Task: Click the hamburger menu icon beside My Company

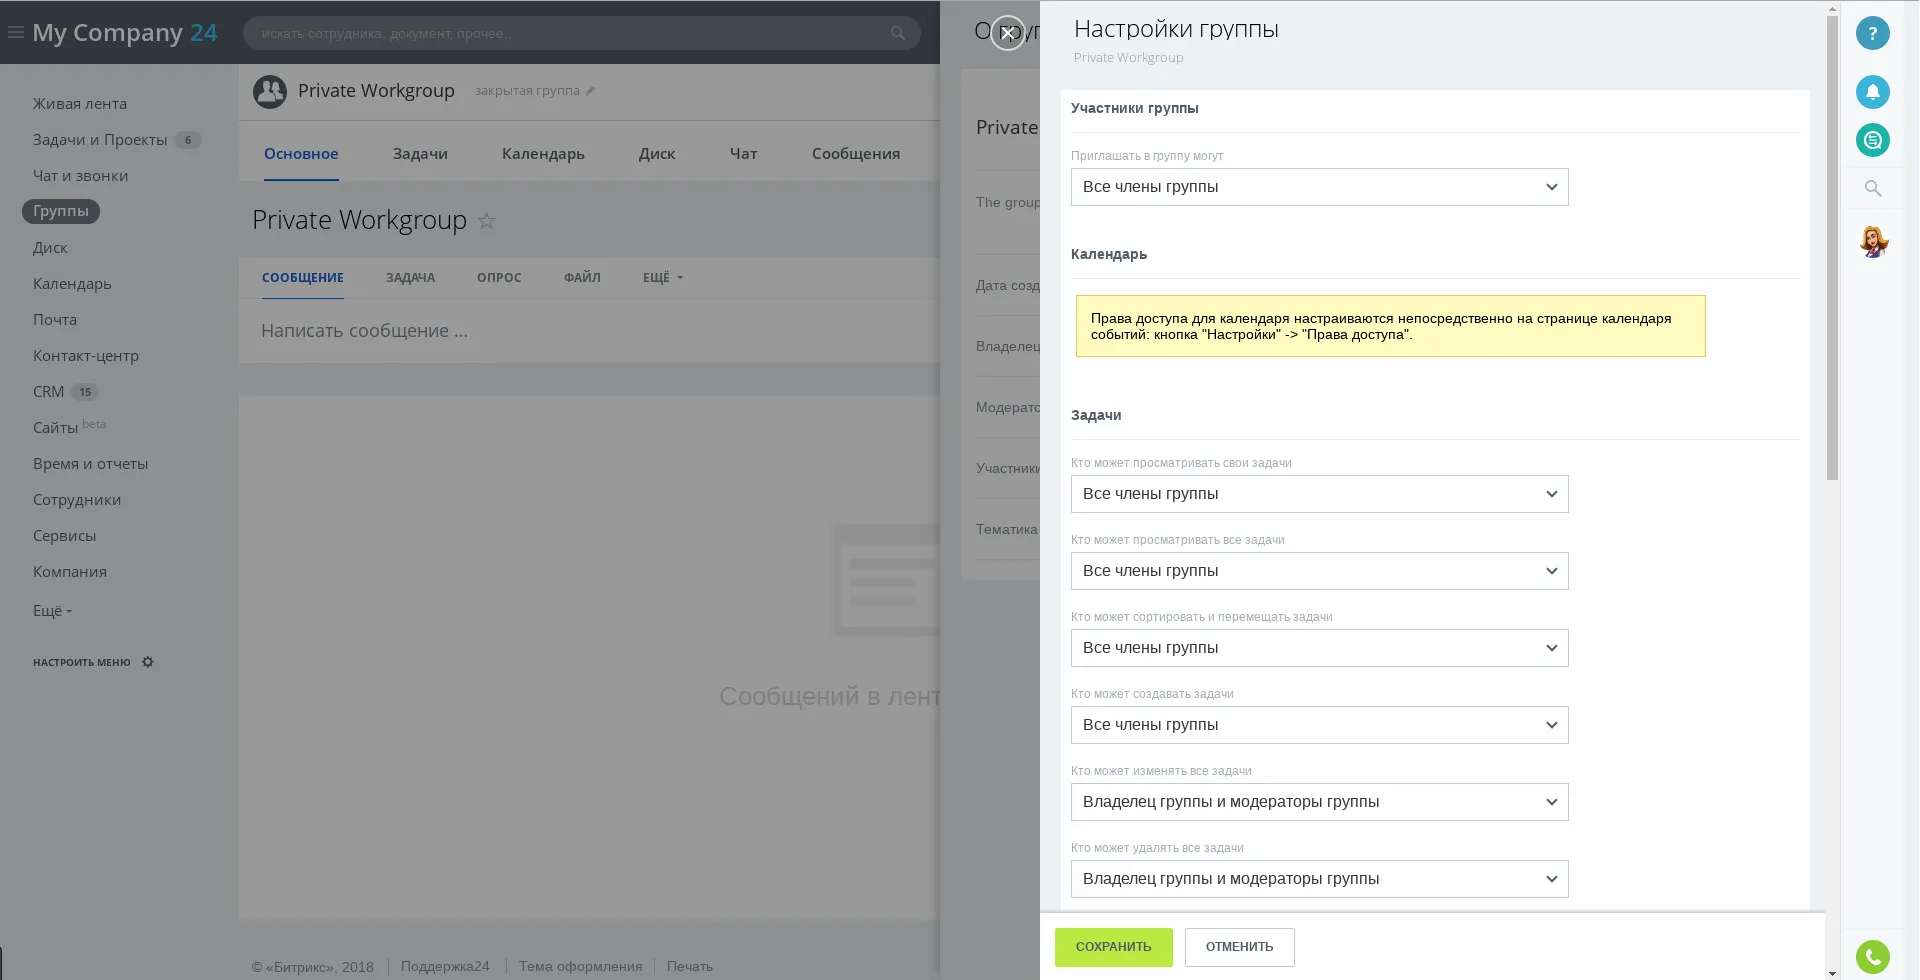Action: click(x=16, y=33)
